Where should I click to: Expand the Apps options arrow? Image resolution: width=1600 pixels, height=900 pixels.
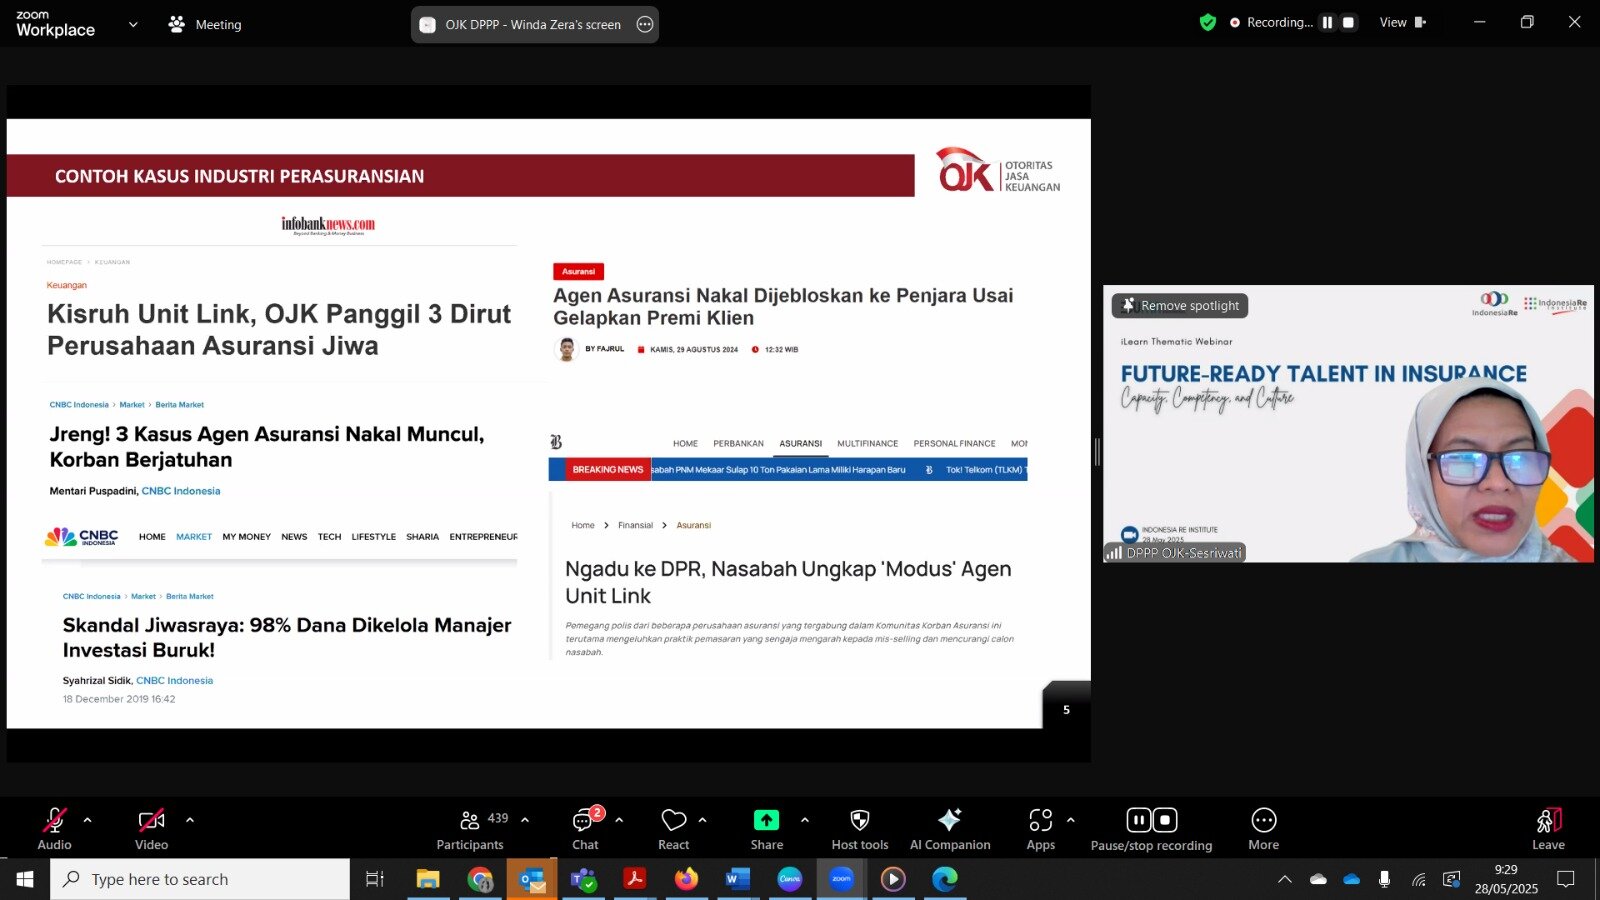tap(1071, 820)
